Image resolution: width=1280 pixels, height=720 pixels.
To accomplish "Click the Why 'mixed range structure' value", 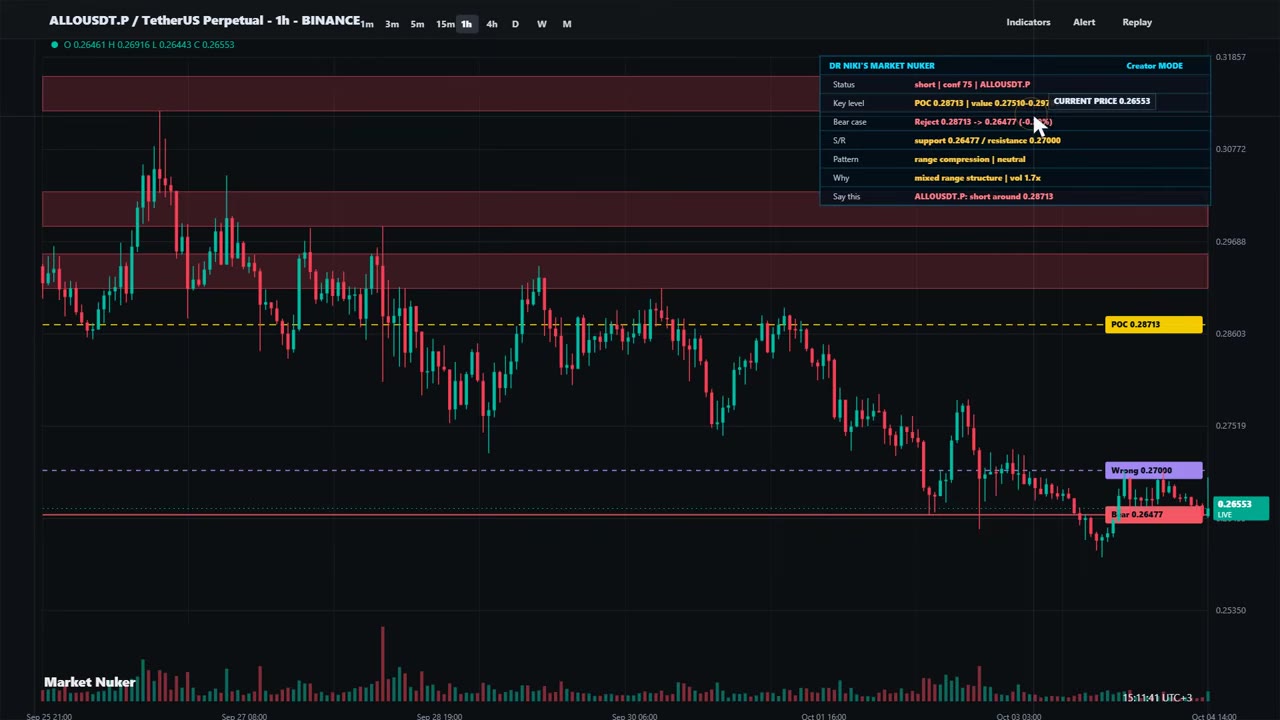I will click(x=977, y=178).
